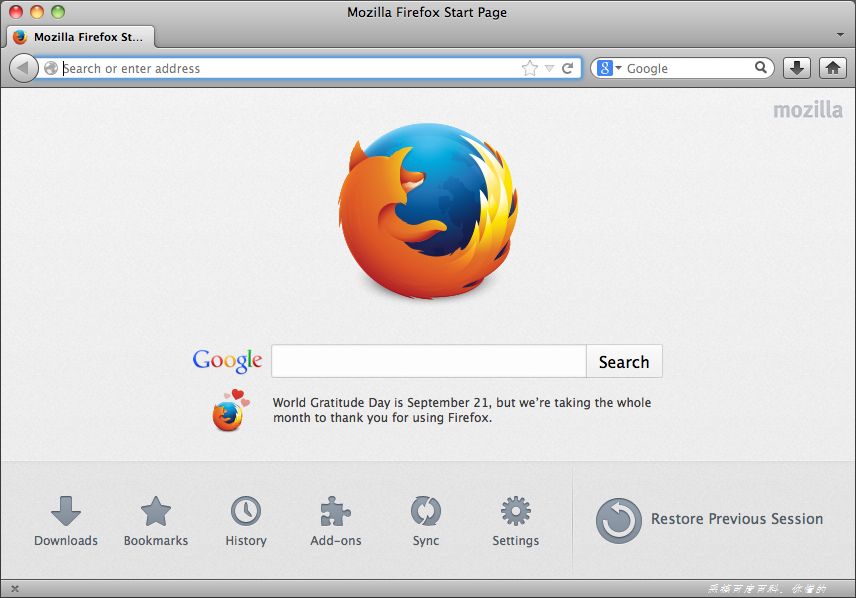Click the magnifier in toolbar search box
The height and width of the screenshot is (598, 856).
point(760,68)
